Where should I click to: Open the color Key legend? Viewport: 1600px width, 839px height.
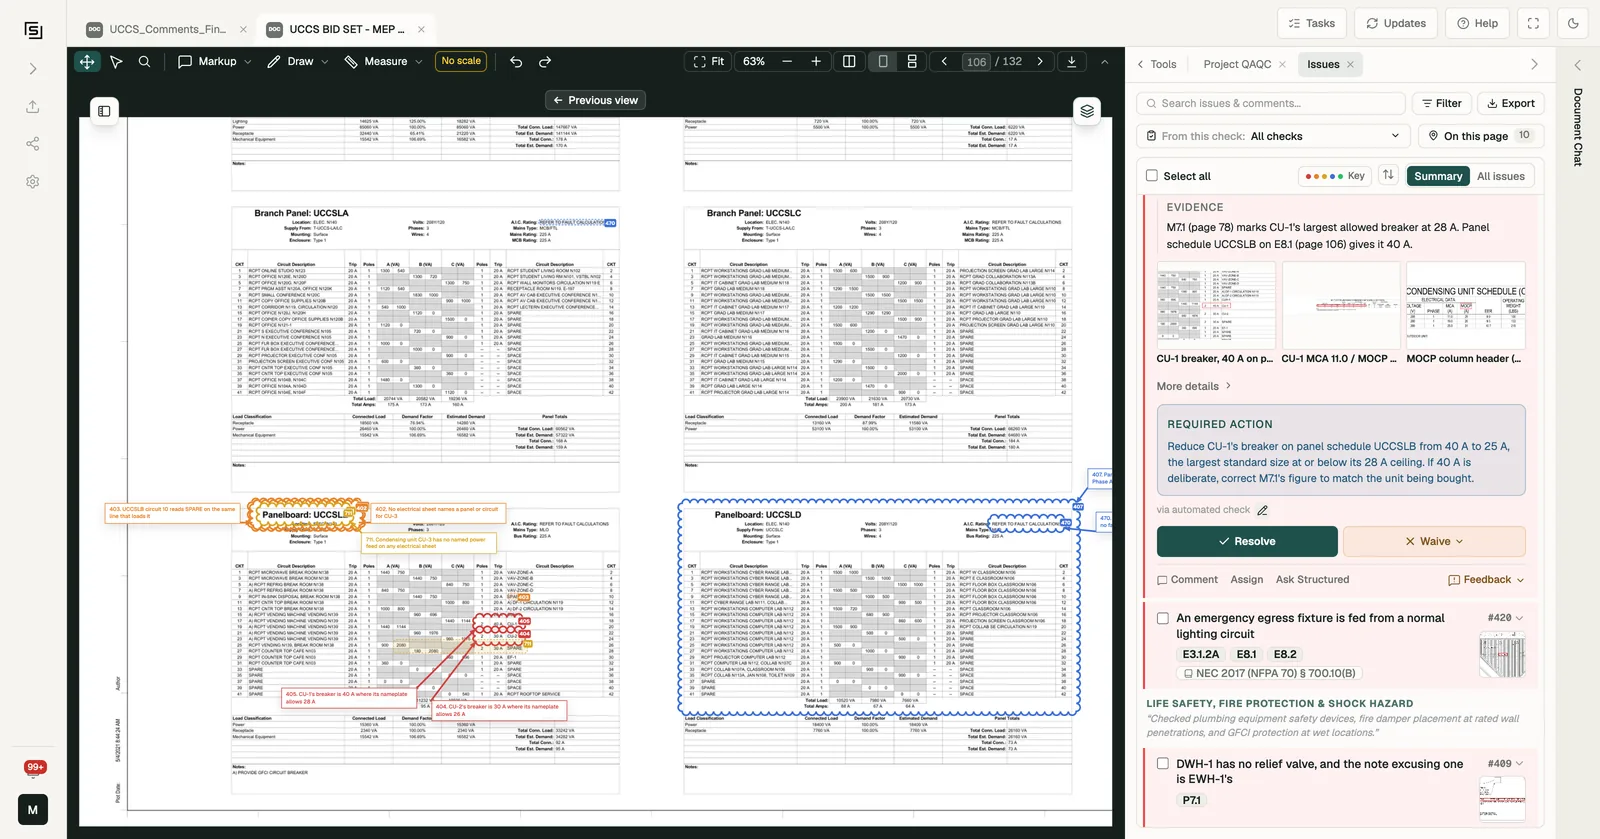[1335, 176]
